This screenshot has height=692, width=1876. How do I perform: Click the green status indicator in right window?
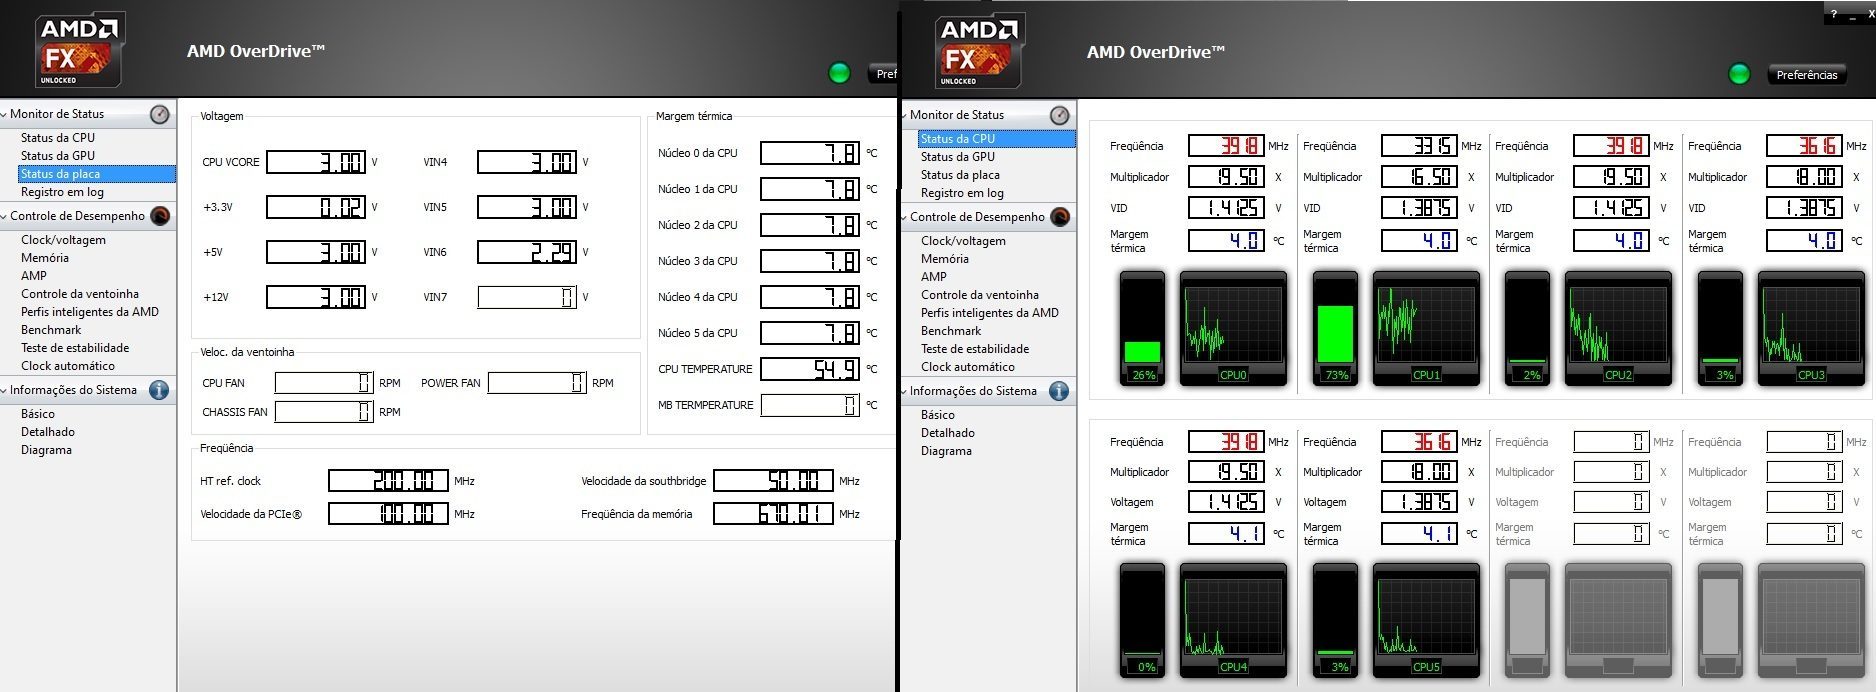[x=1739, y=73]
